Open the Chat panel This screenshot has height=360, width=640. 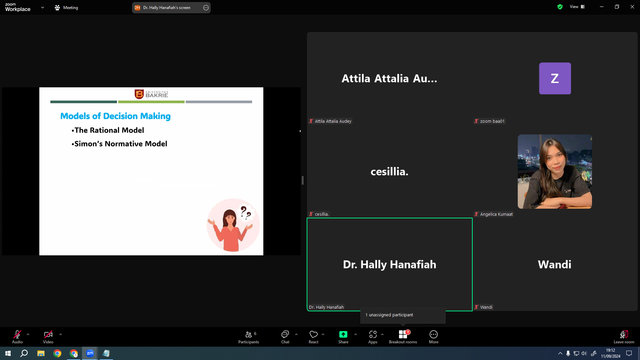tap(285, 337)
